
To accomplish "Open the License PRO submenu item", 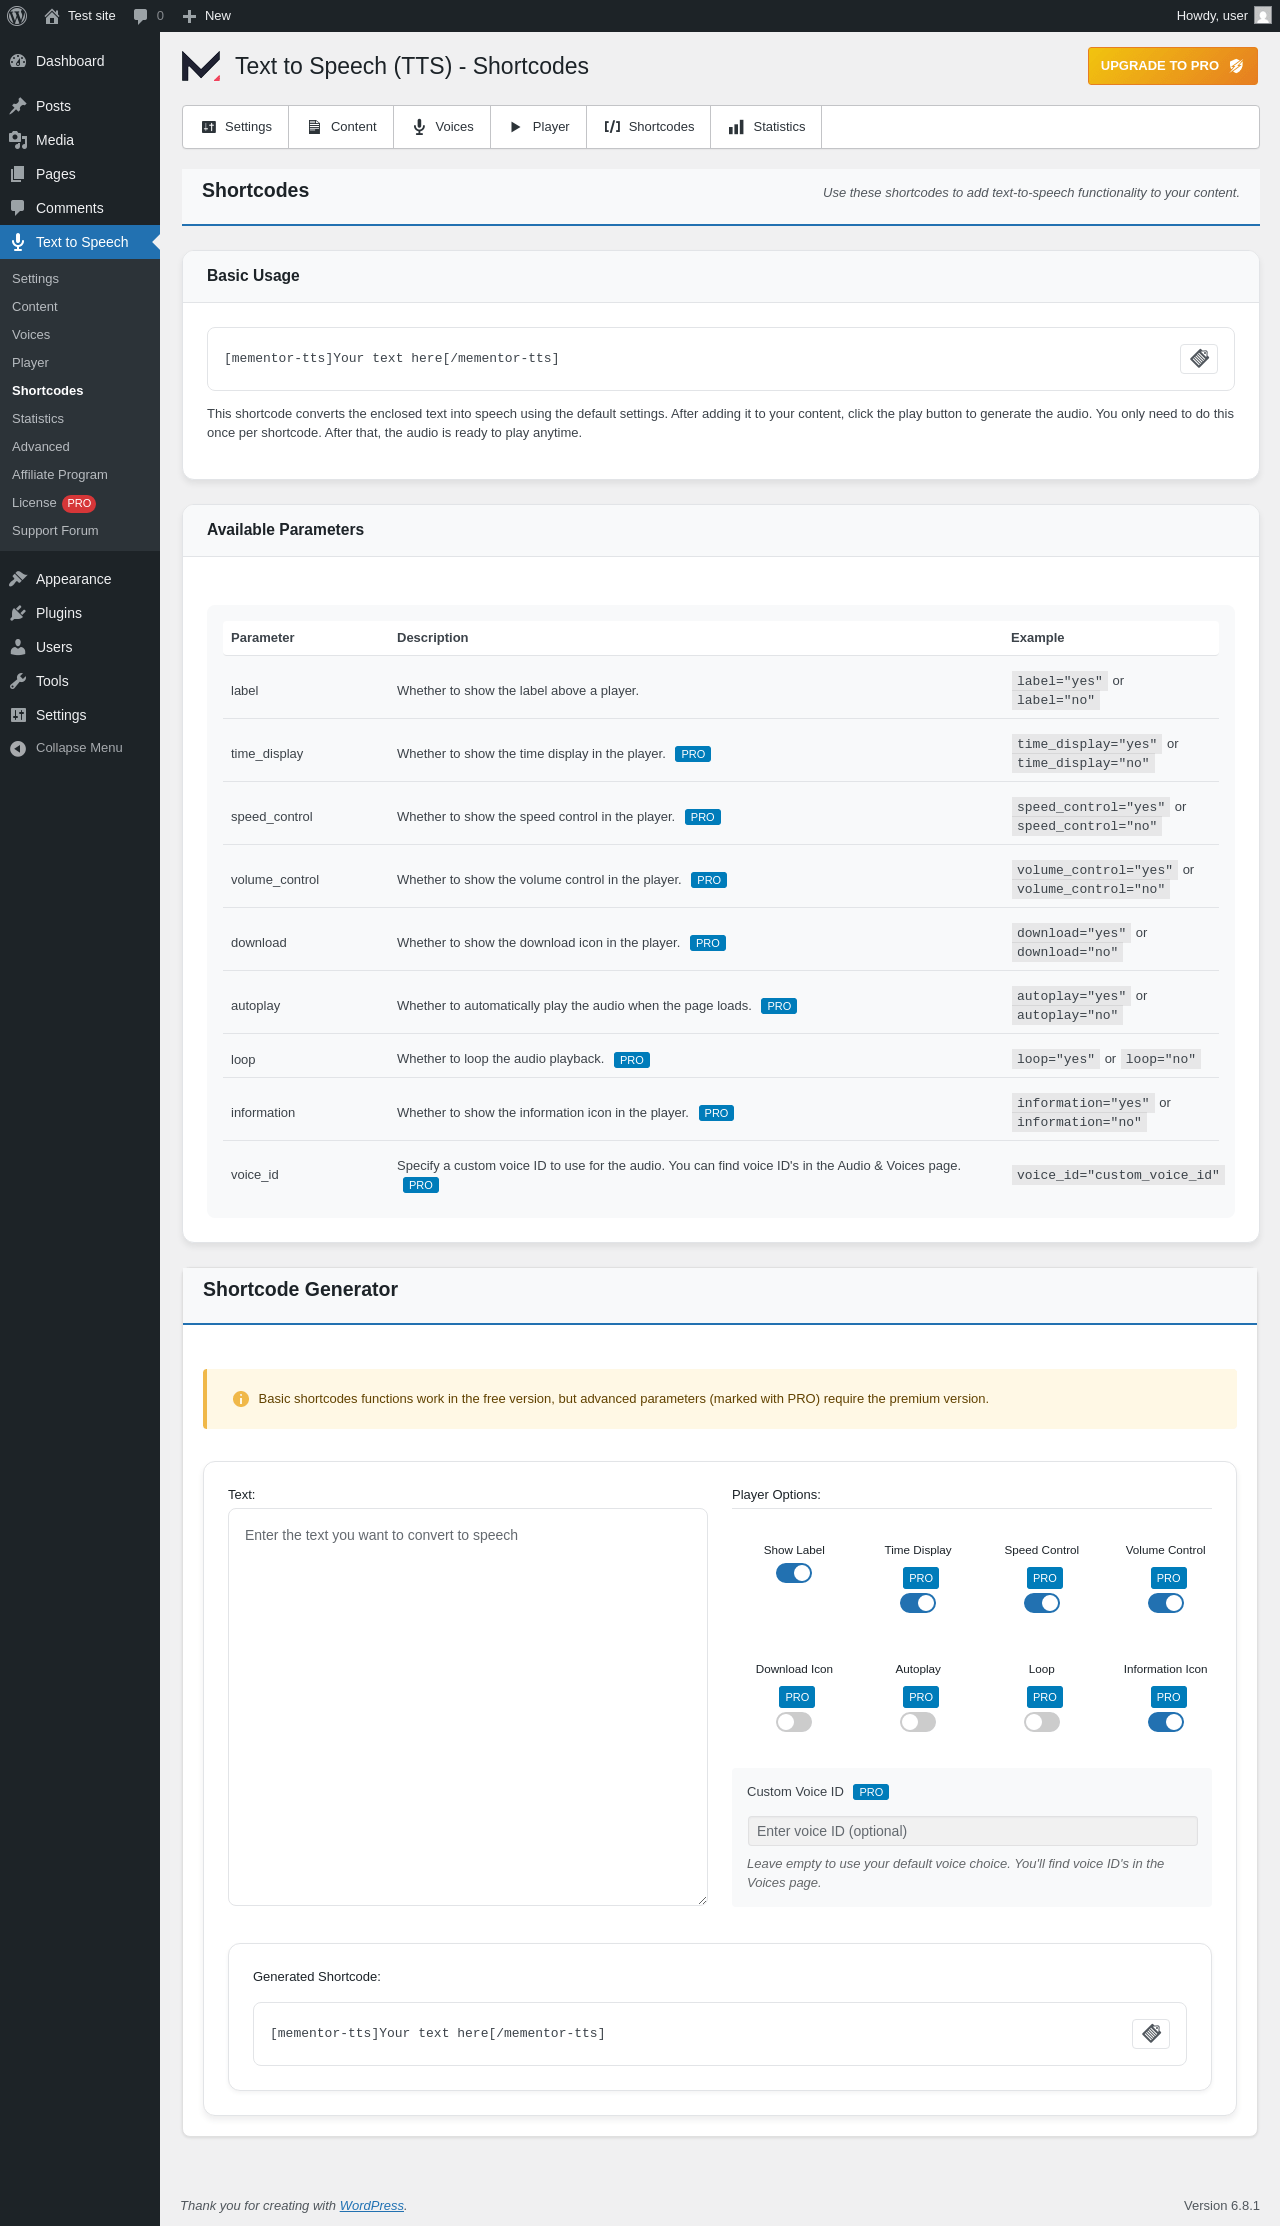I will 80,503.
